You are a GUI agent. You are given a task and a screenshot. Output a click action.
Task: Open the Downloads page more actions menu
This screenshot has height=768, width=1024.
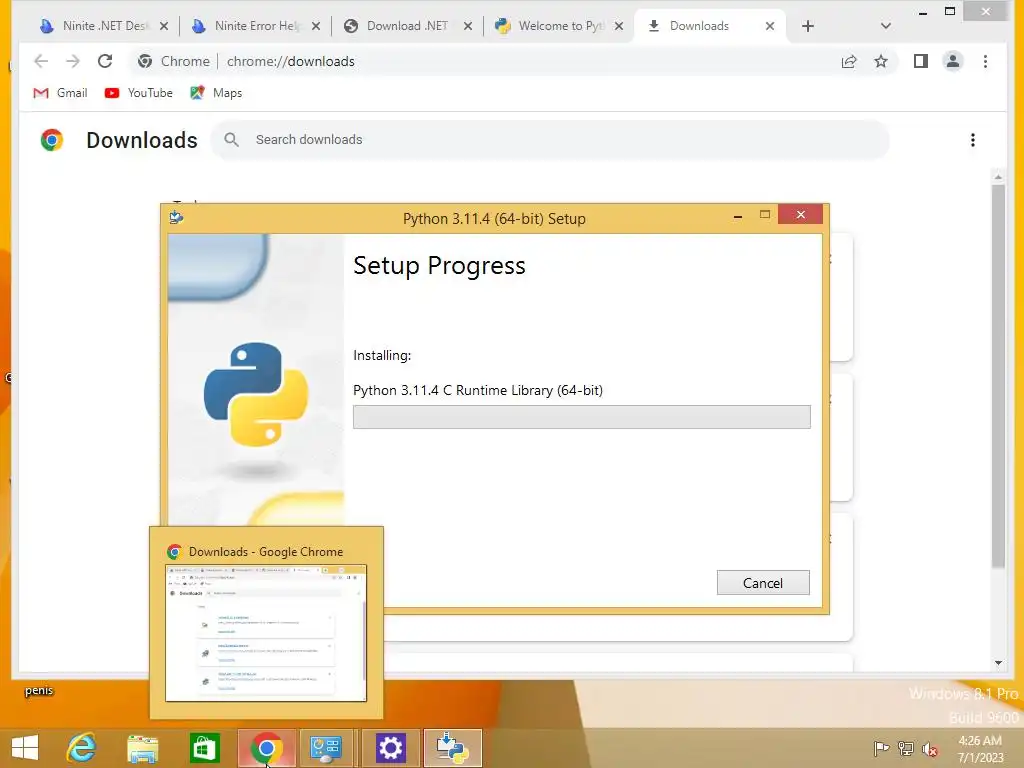972,140
